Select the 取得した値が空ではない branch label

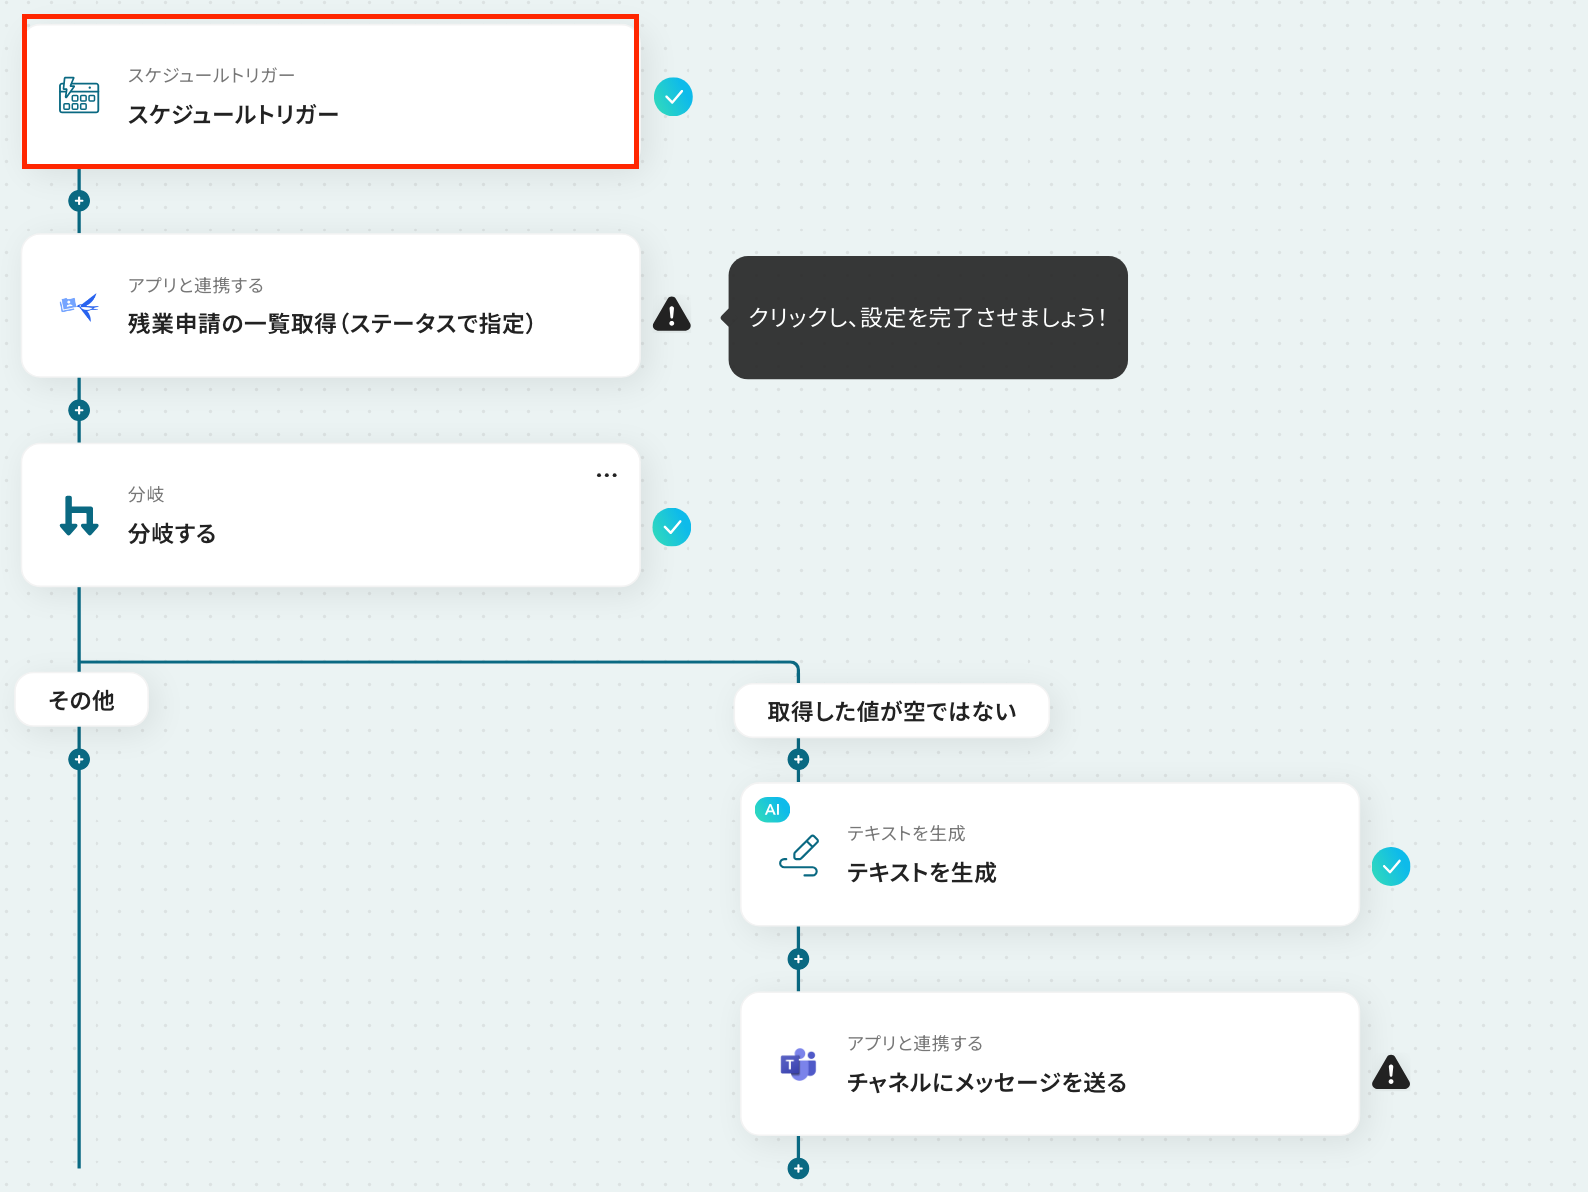(892, 711)
